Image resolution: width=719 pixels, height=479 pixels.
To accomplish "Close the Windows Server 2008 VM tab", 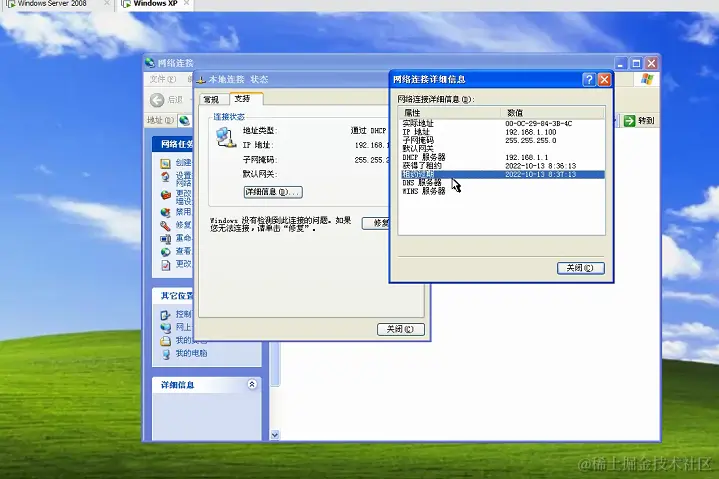I will [x=106, y=3].
